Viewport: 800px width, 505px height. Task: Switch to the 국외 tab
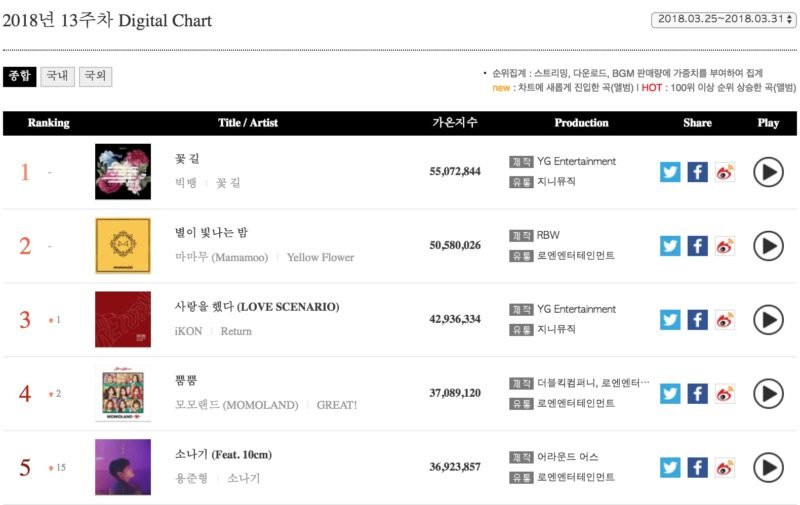point(95,76)
